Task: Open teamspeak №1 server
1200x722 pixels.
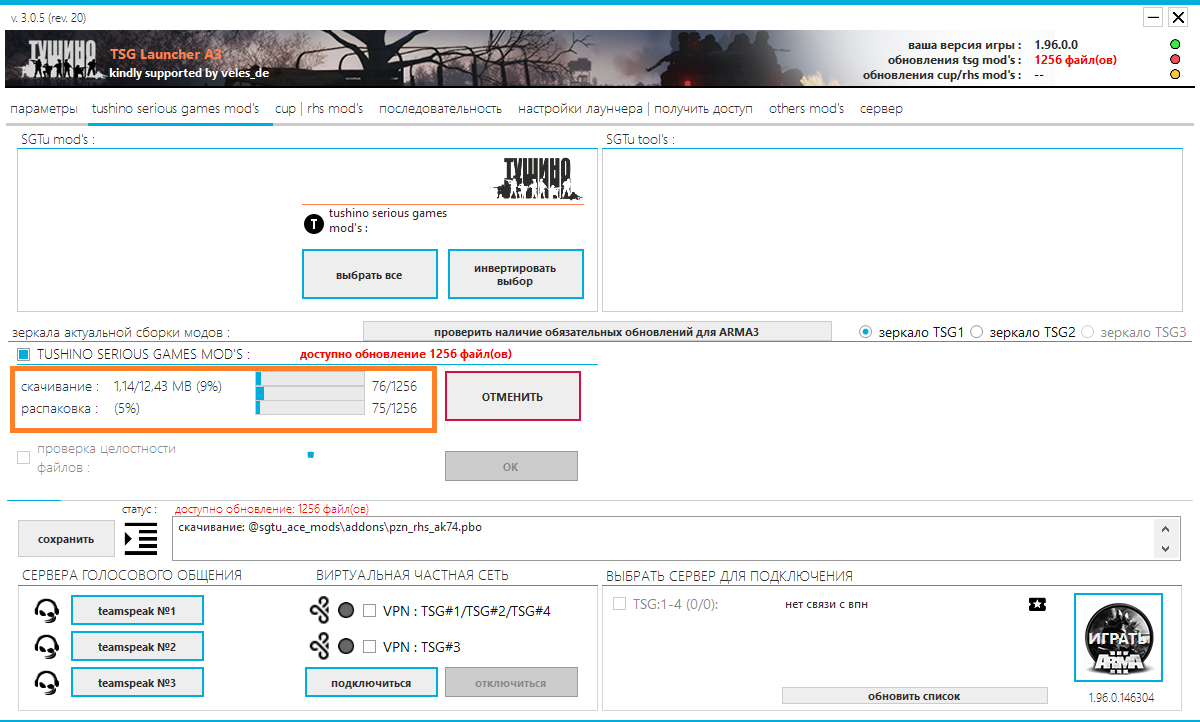Action: (x=137, y=610)
